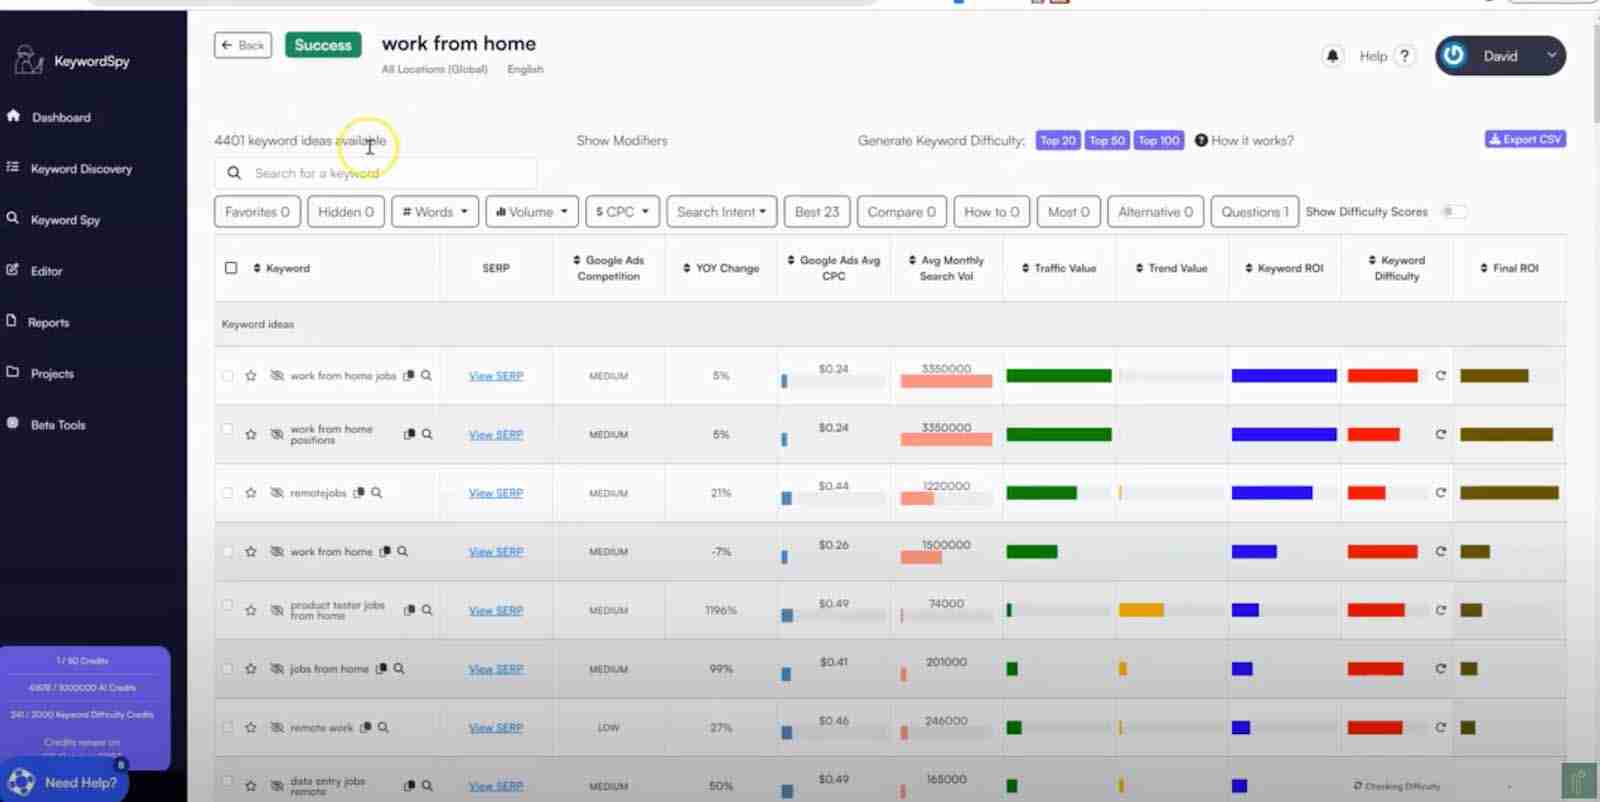Open View SERP link for 'remotejobs'
The image size is (1600, 802).
click(x=496, y=493)
